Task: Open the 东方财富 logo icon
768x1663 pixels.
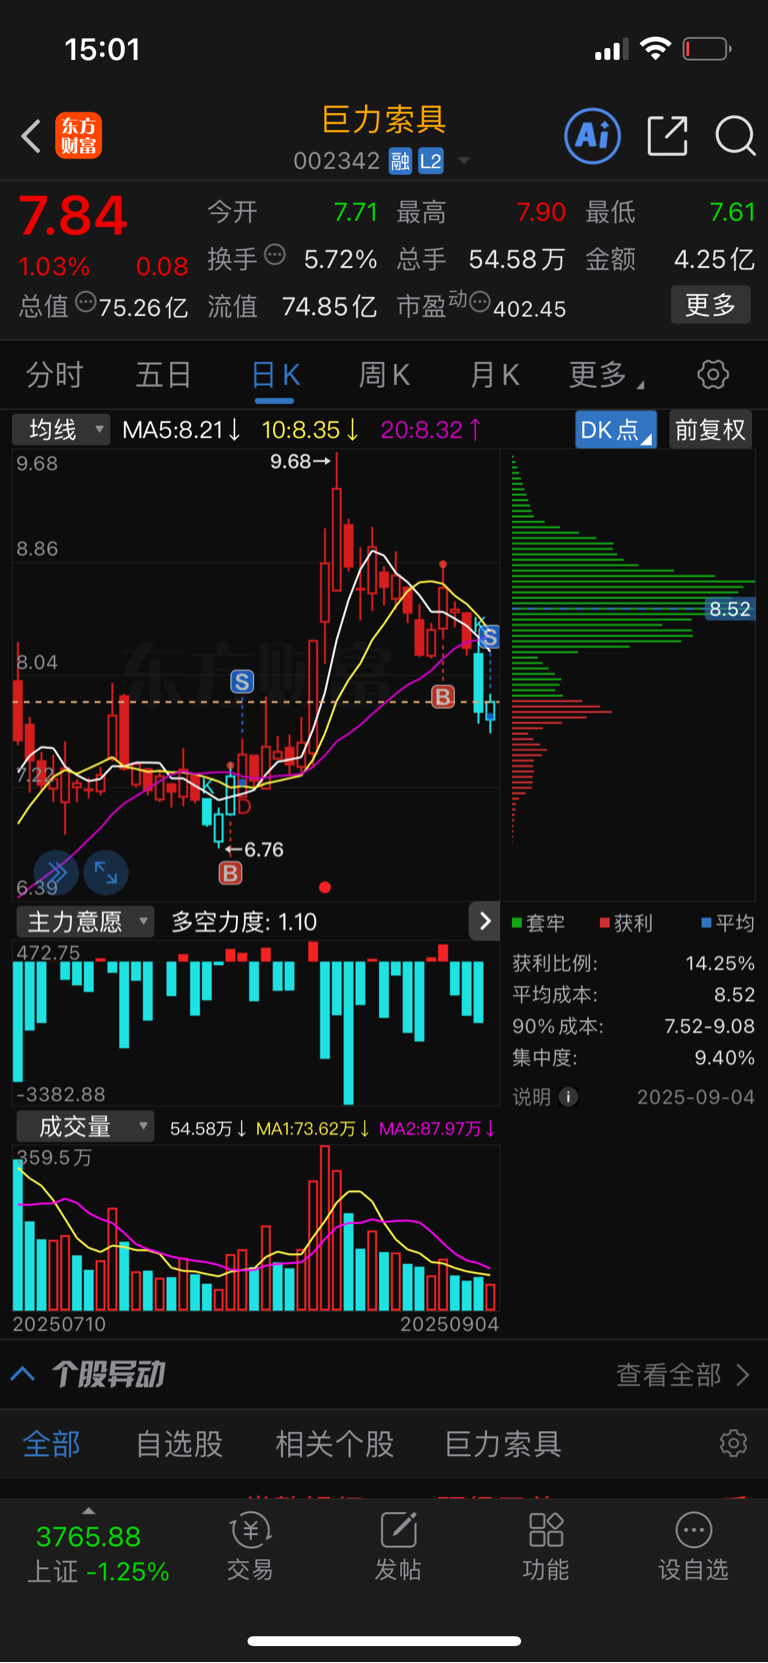Action: click(79, 136)
